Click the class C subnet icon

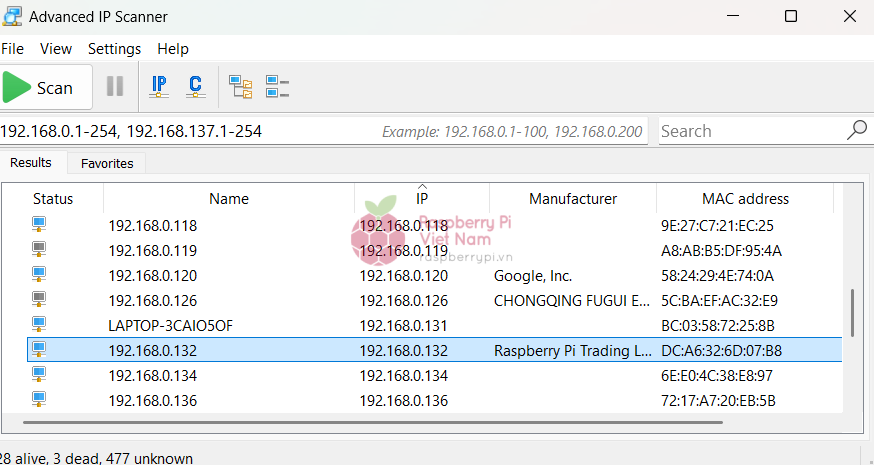click(196, 87)
